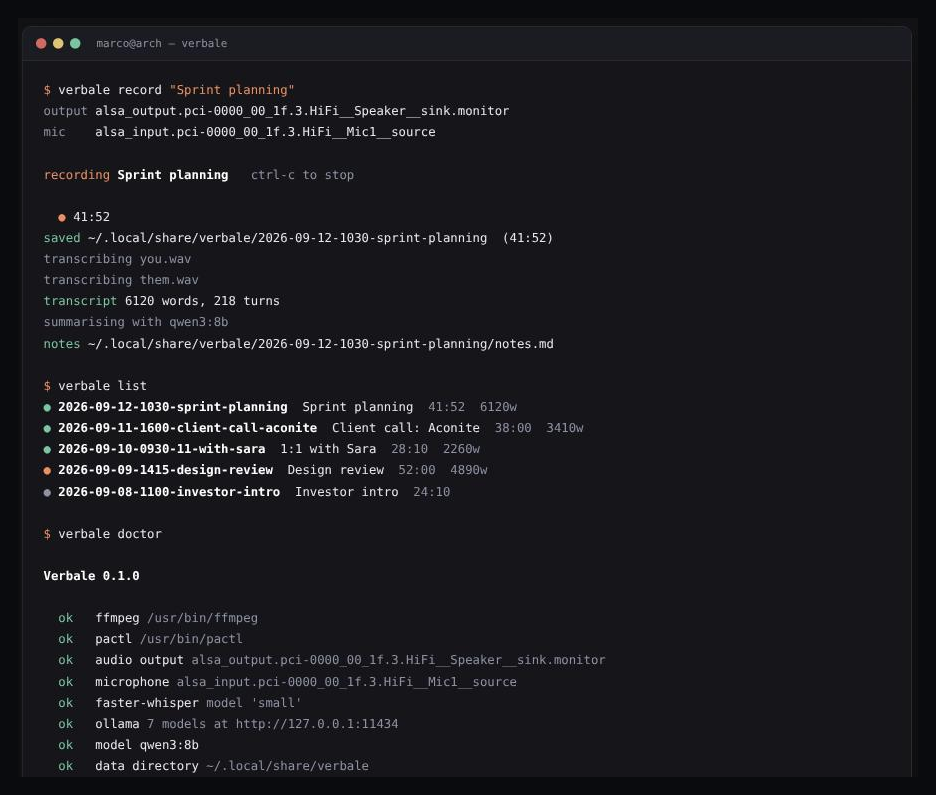Click the 'verbale doctor' command

point(110,534)
